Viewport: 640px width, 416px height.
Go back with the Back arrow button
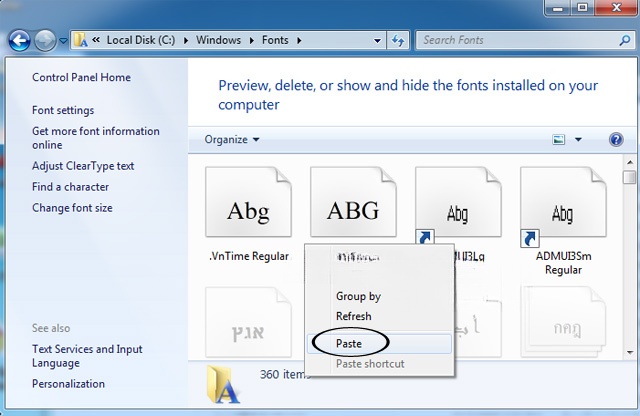pyautogui.click(x=19, y=41)
